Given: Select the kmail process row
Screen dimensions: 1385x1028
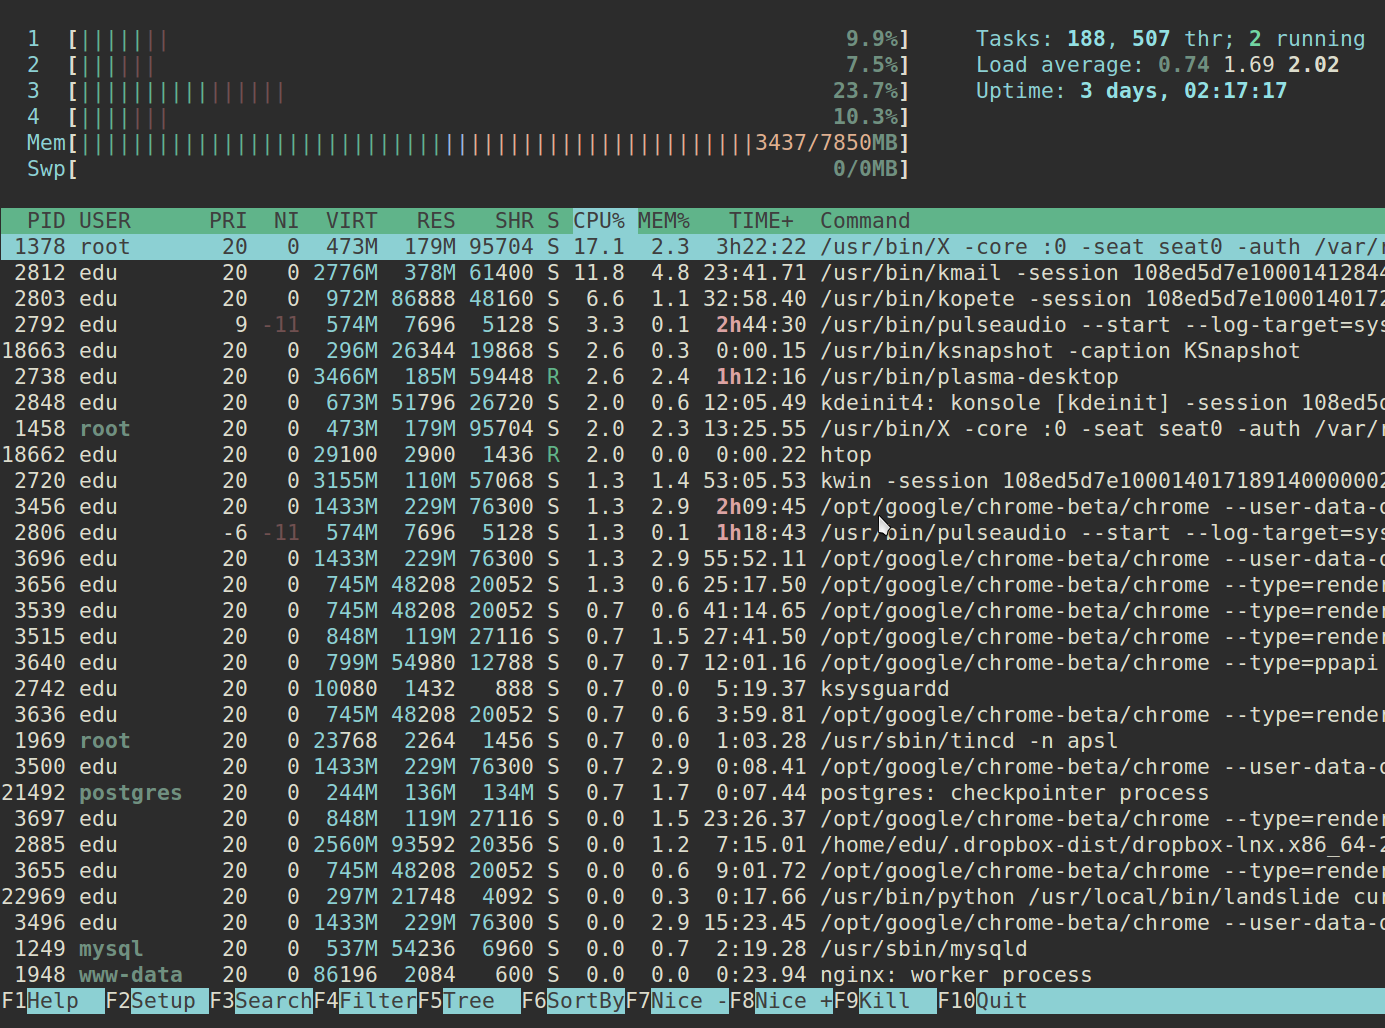Looking at the screenshot, I should pos(693,273).
